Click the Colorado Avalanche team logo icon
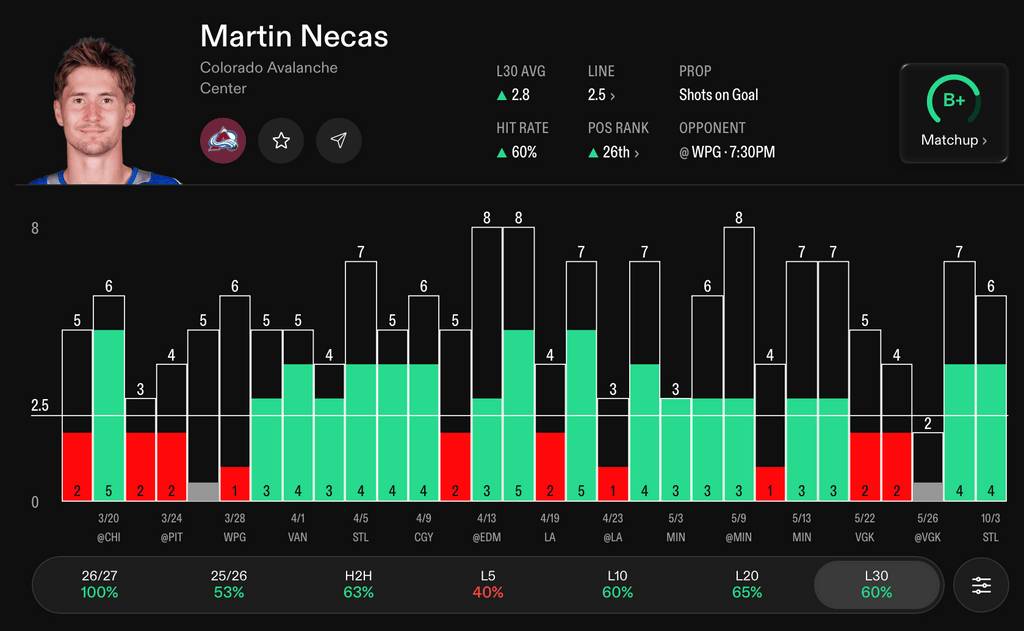 223,140
